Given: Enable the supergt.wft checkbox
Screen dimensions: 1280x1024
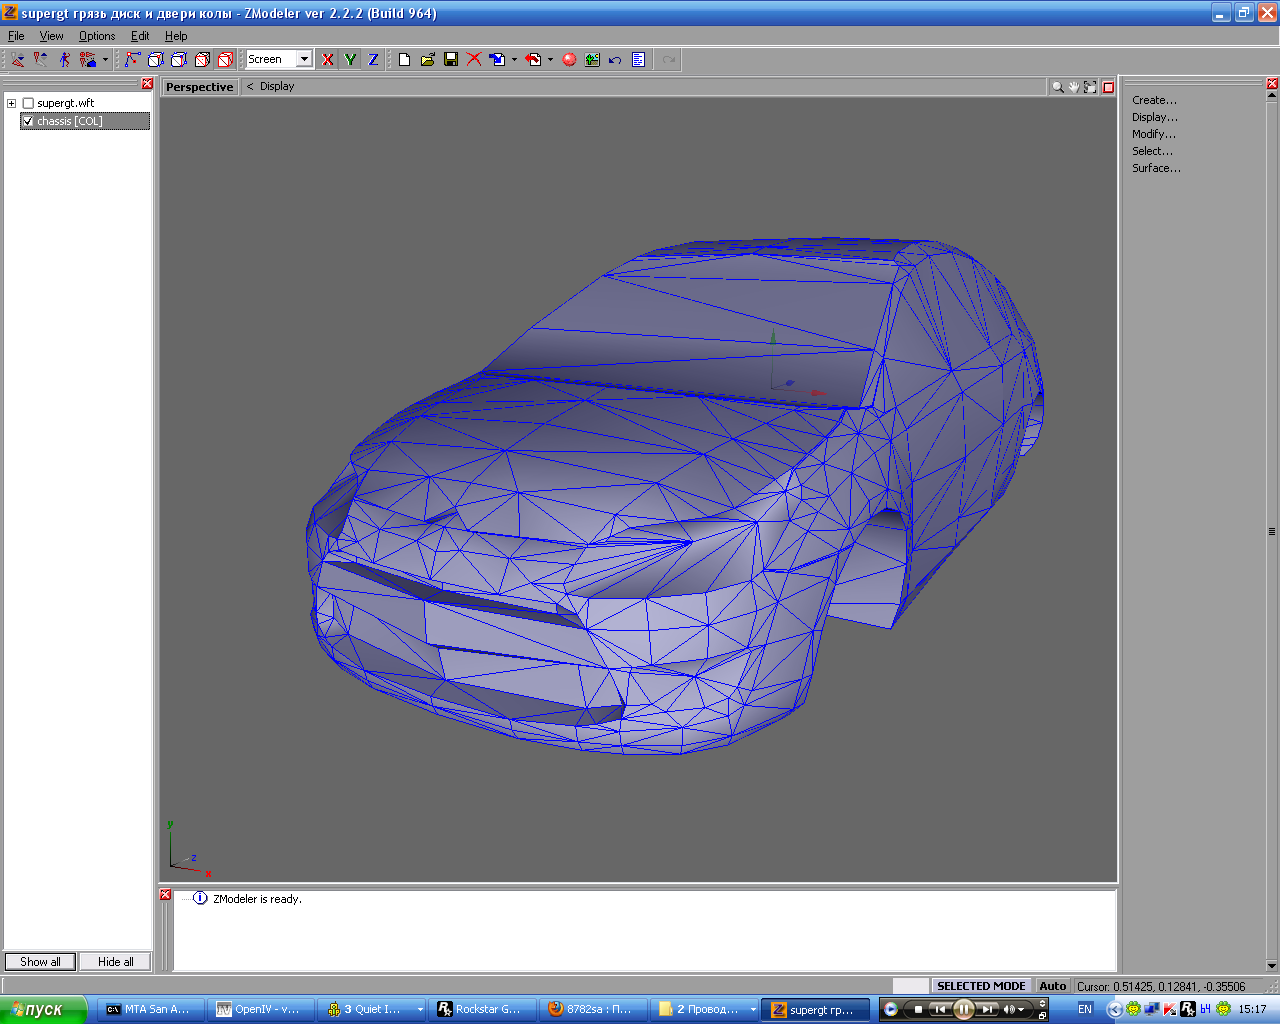Looking at the screenshot, I should (28, 103).
